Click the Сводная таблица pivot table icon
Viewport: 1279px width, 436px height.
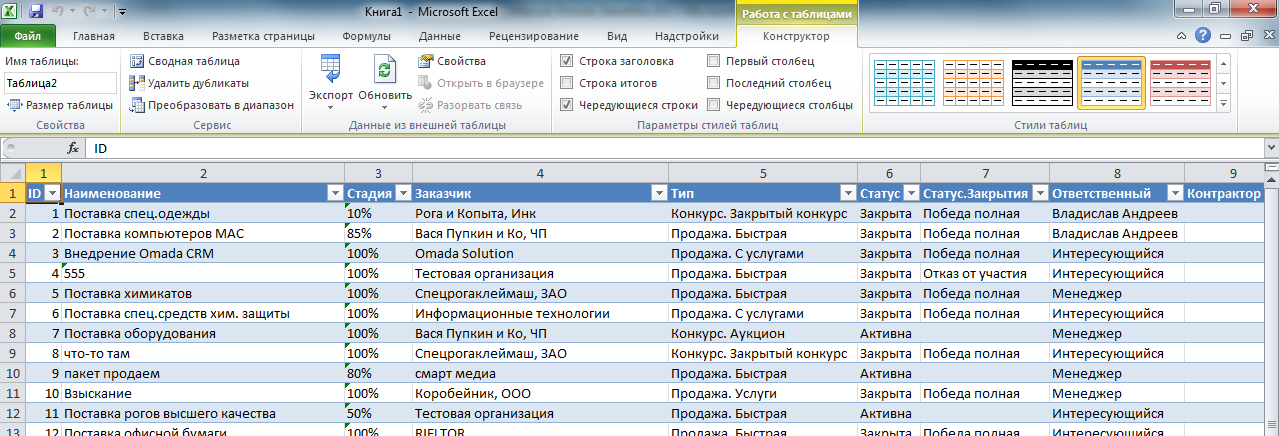click(138, 61)
